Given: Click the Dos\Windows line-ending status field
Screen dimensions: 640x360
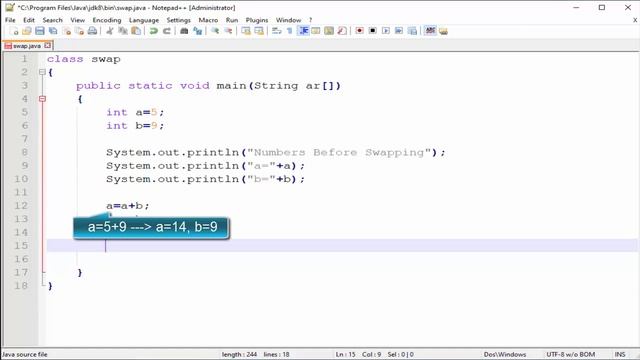Looking at the screenshot, I should click(505, 354).
